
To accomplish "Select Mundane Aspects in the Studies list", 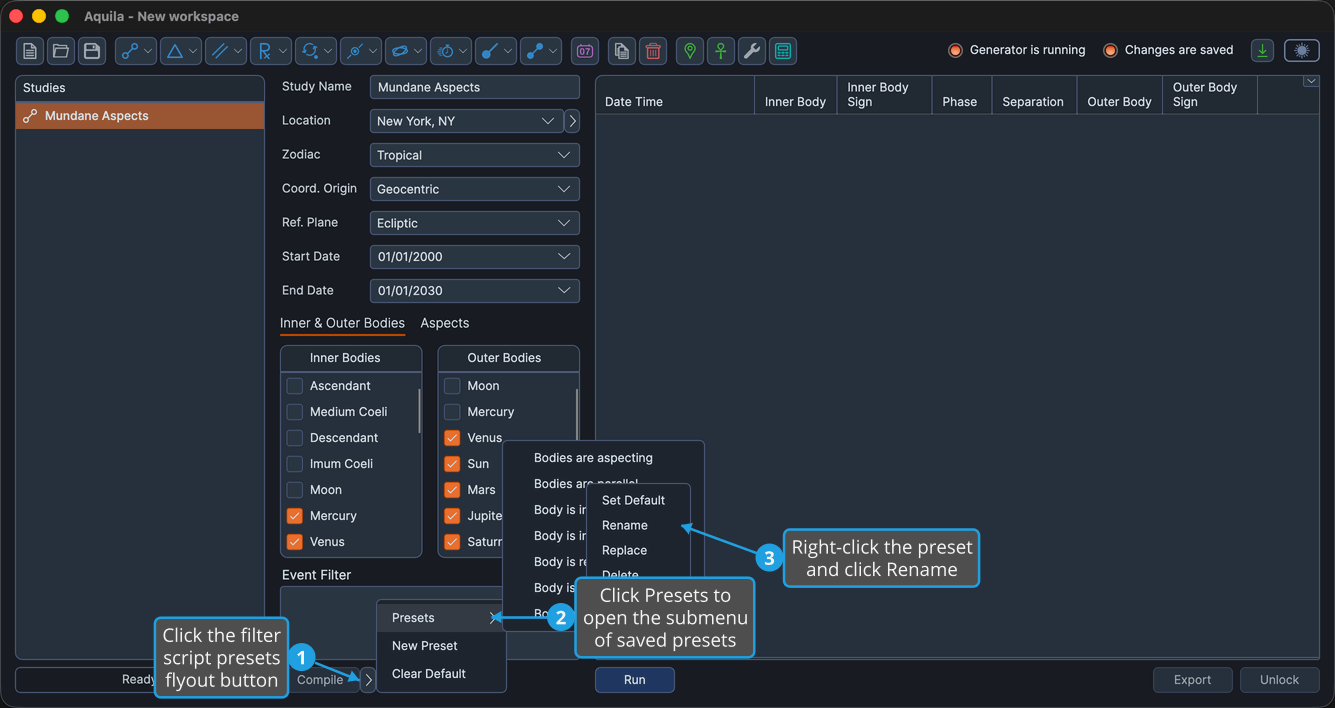I will pyautogui.click(x=140, y=116).
